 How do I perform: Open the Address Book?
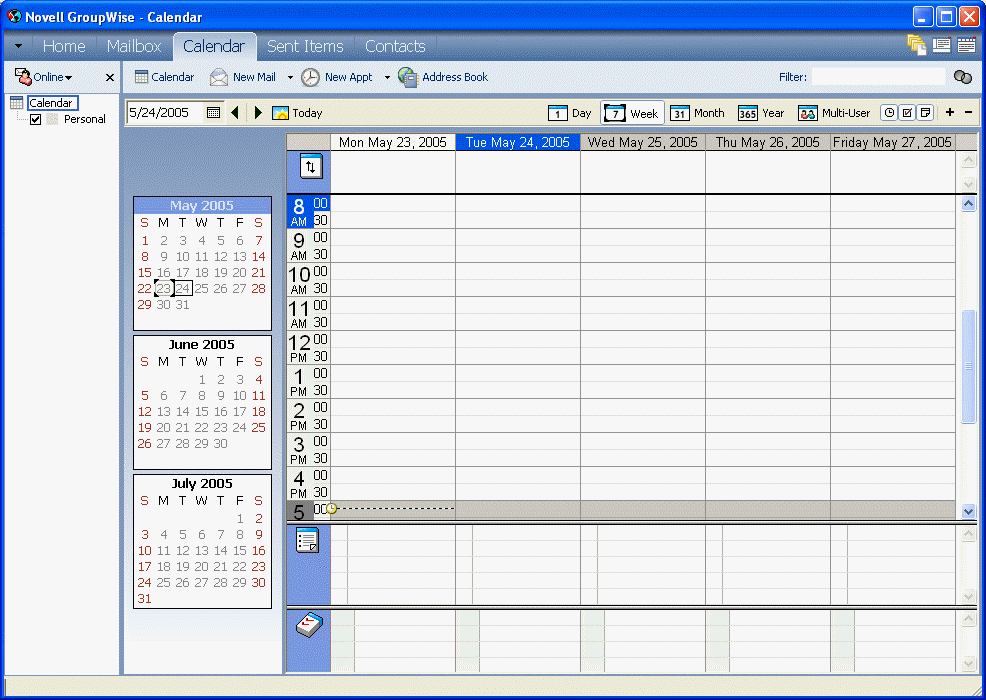443,77
